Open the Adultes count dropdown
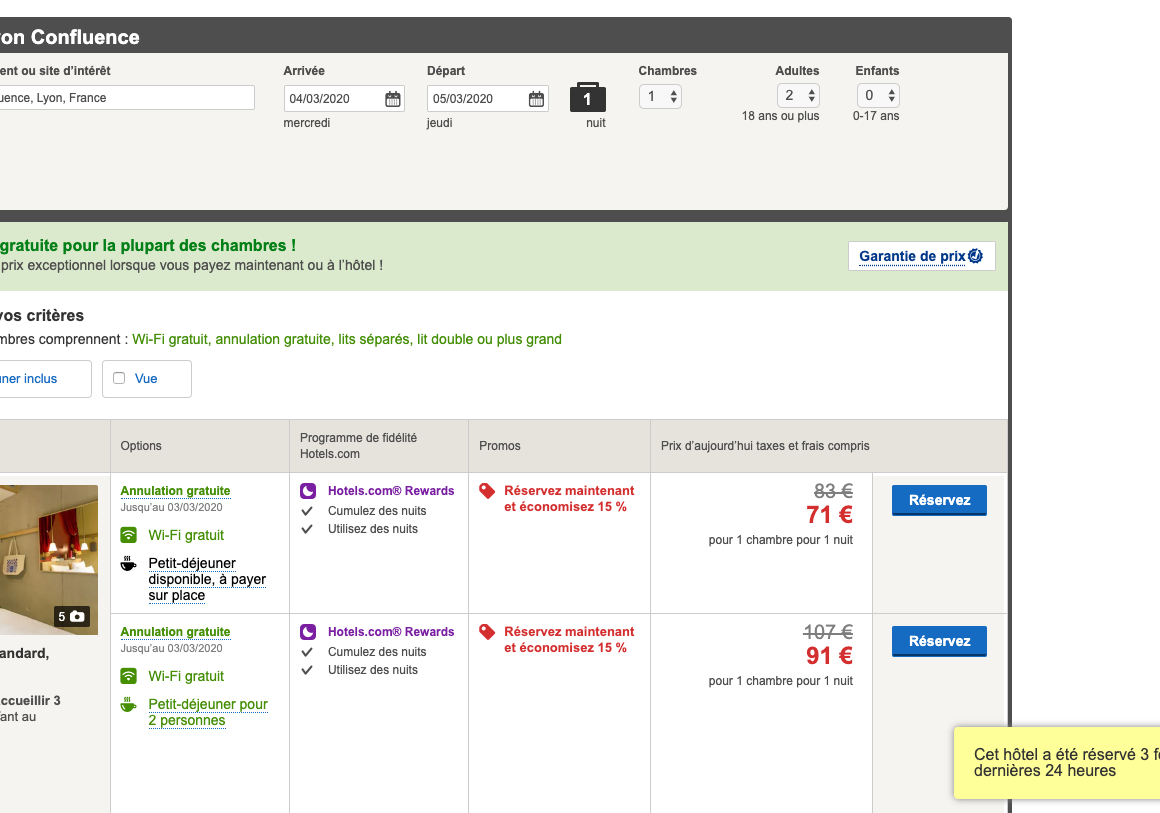This screenshot has width=1160, height=813. 798,96
